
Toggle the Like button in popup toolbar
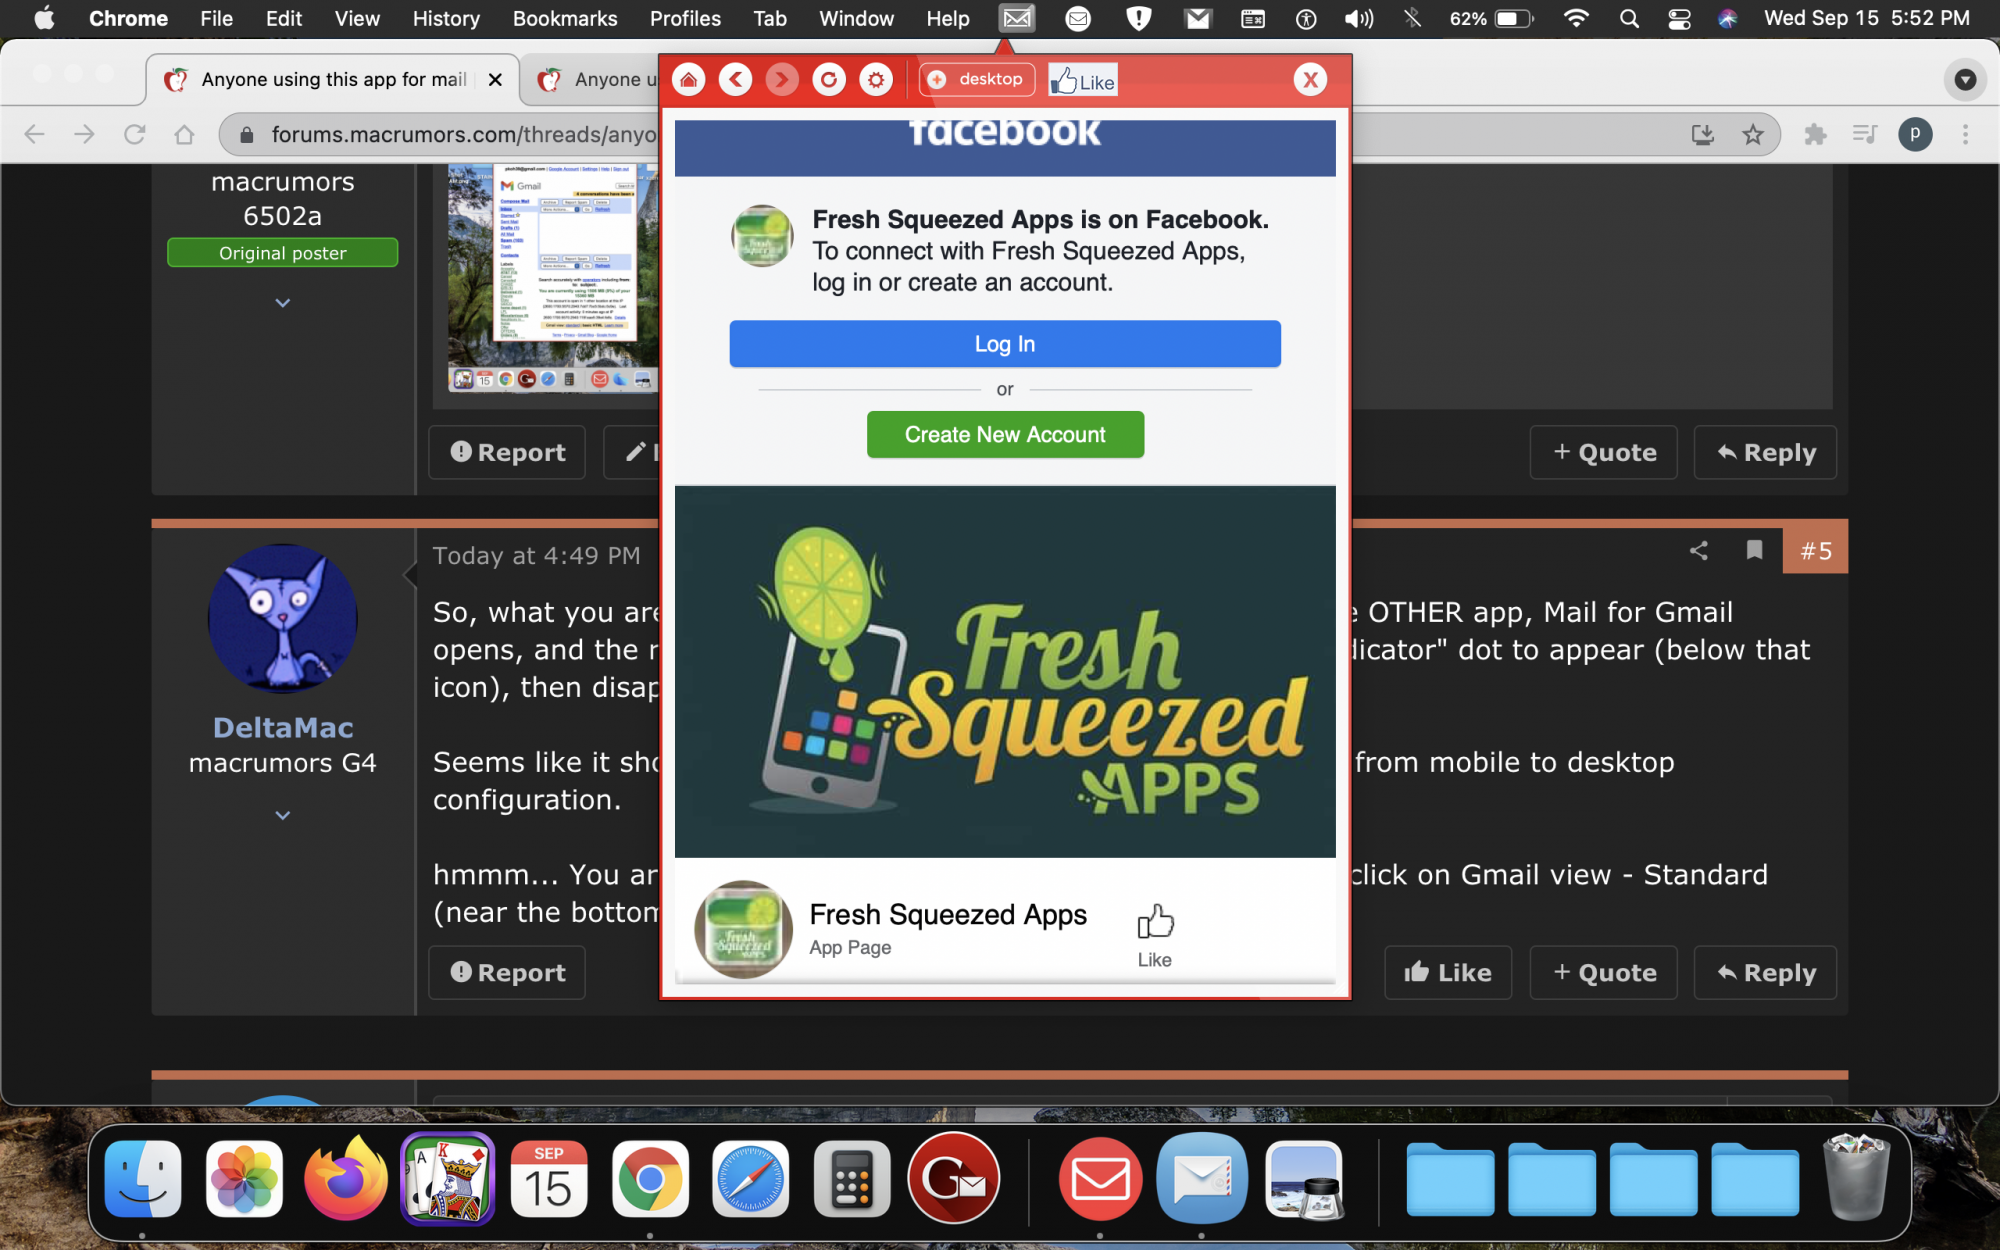[x=1083, y=81]
